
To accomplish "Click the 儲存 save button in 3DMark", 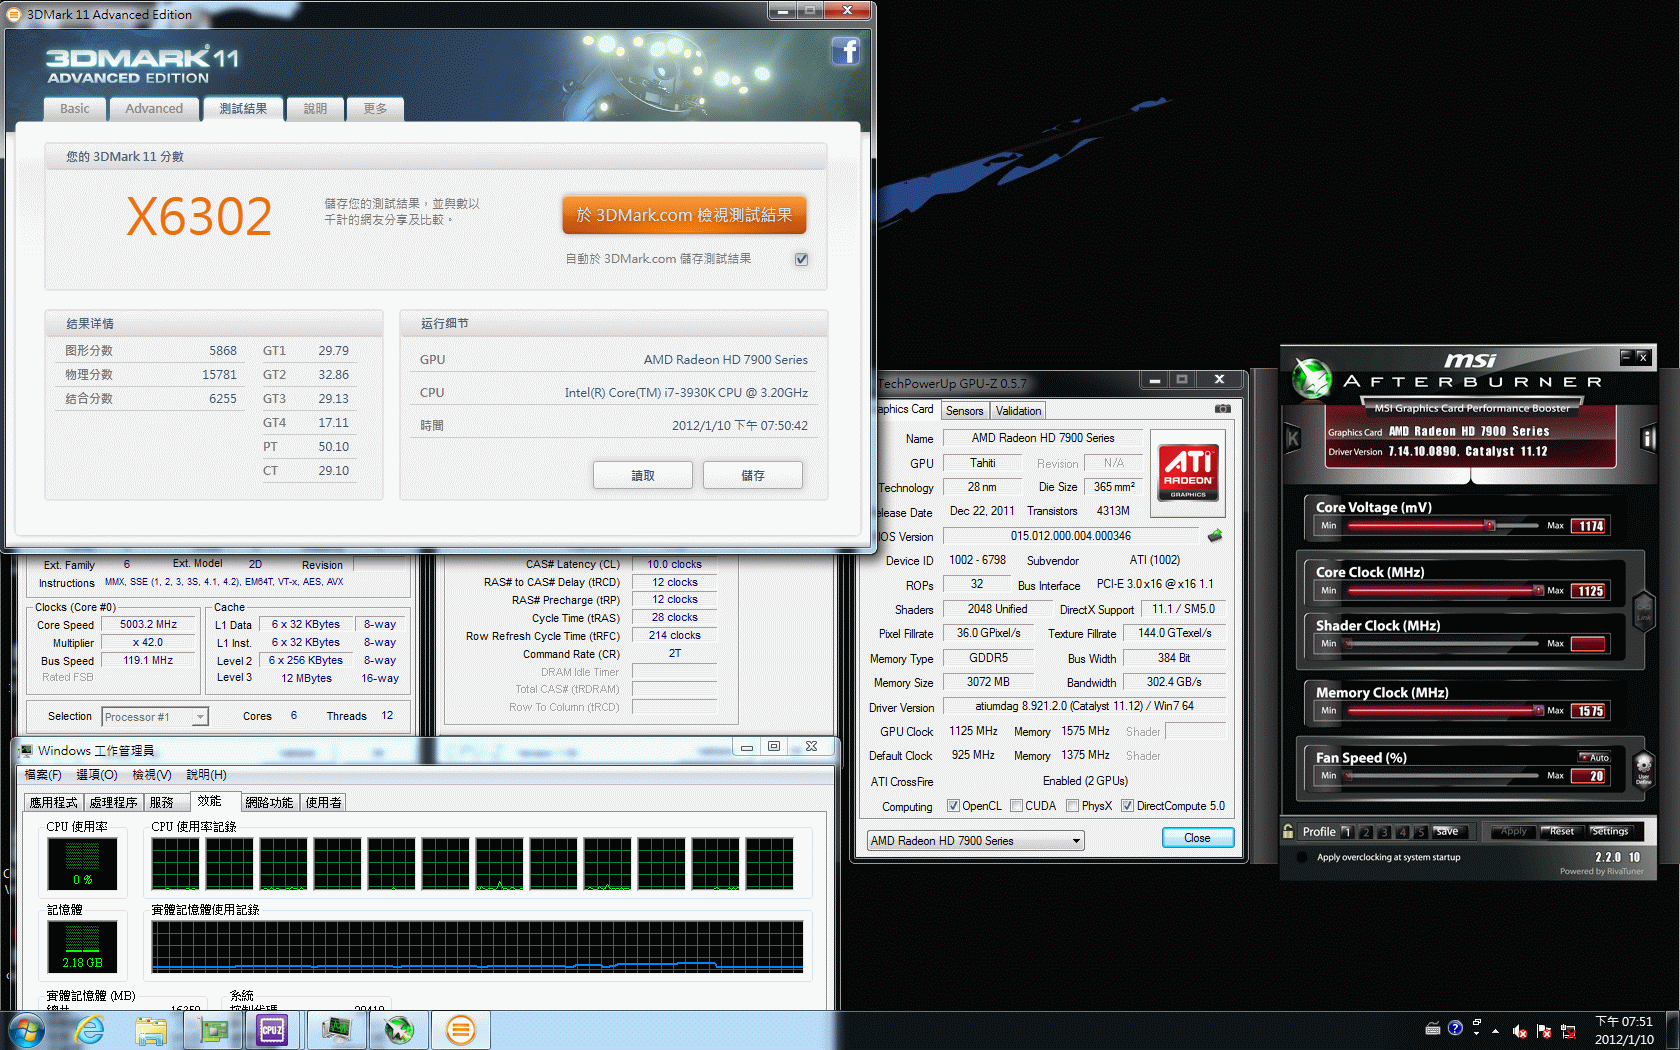I will 753,475.
